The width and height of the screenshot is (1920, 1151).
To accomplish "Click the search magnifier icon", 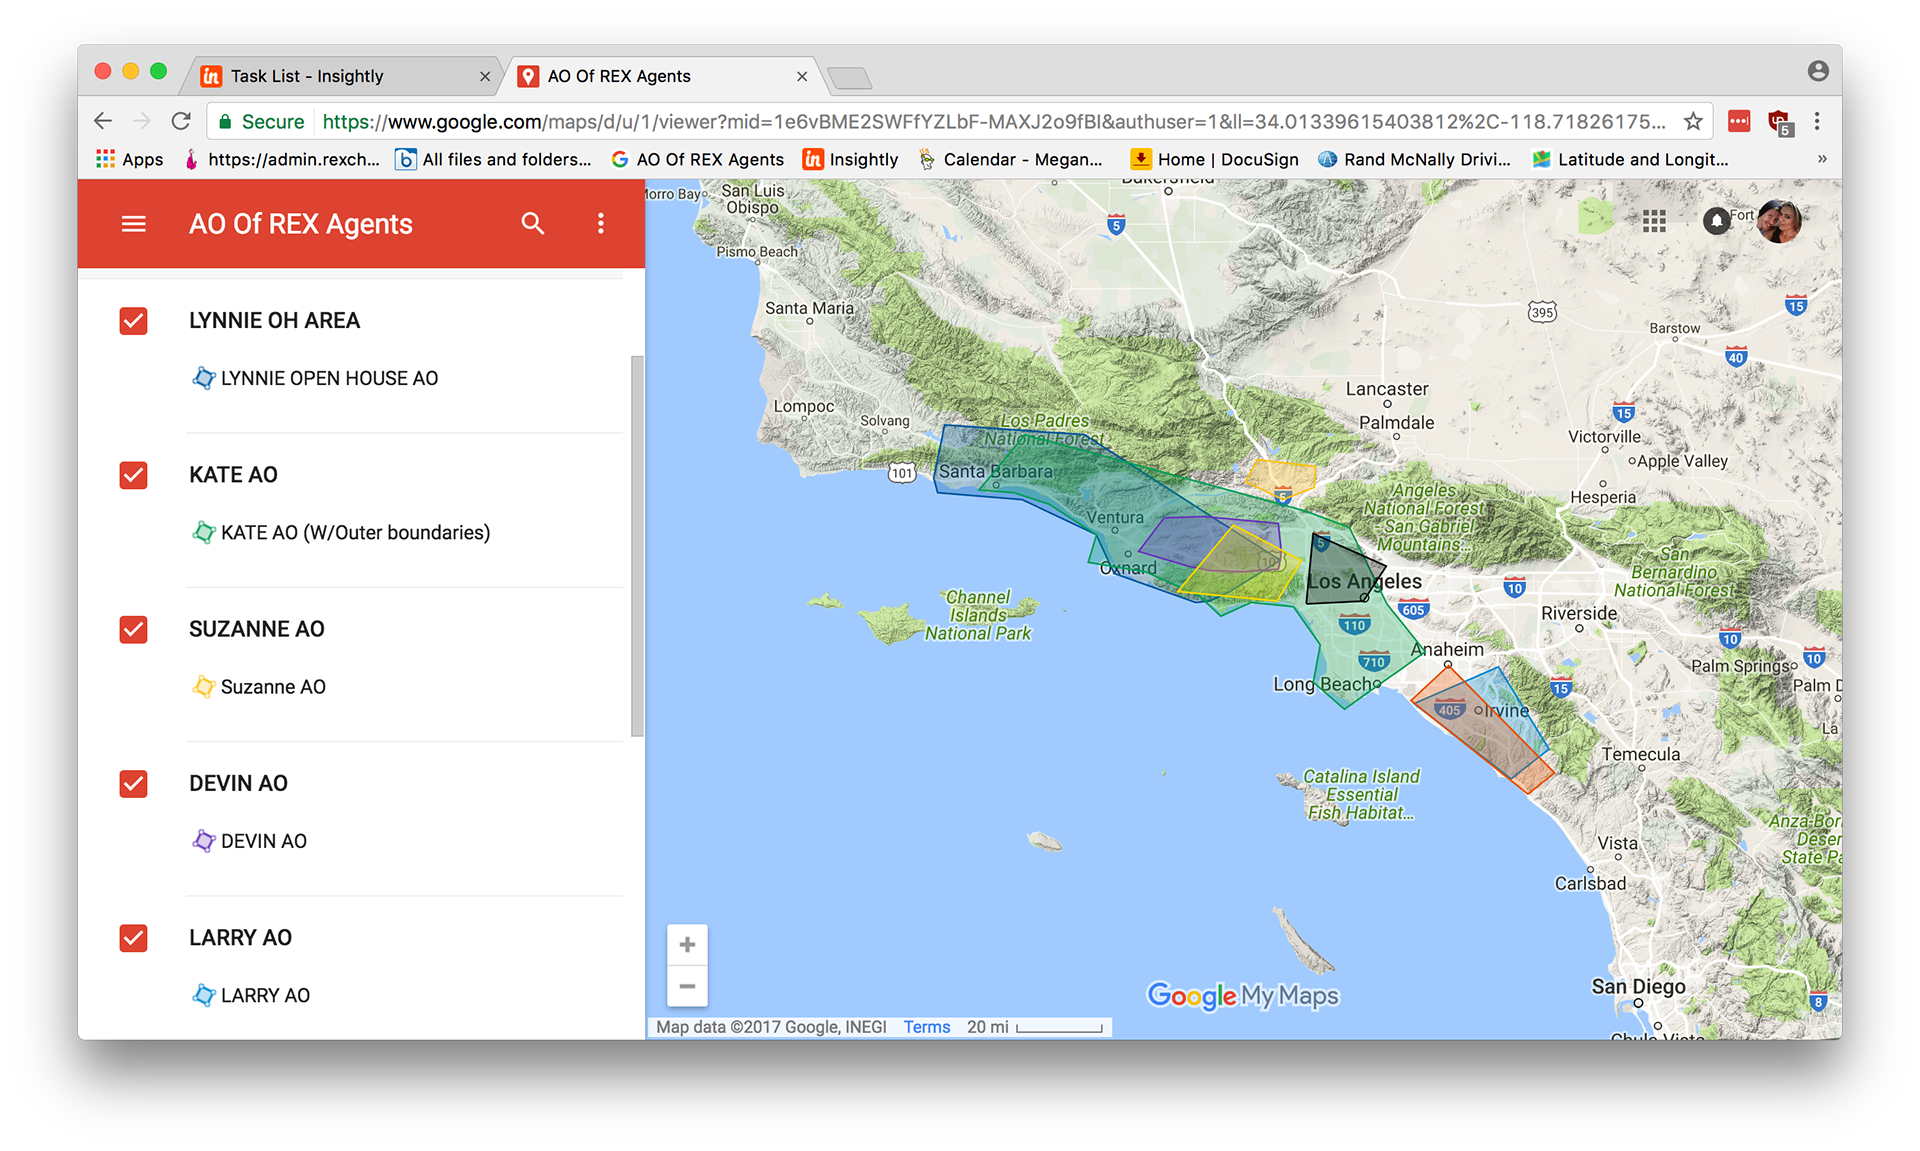I will tap(533, 224).
